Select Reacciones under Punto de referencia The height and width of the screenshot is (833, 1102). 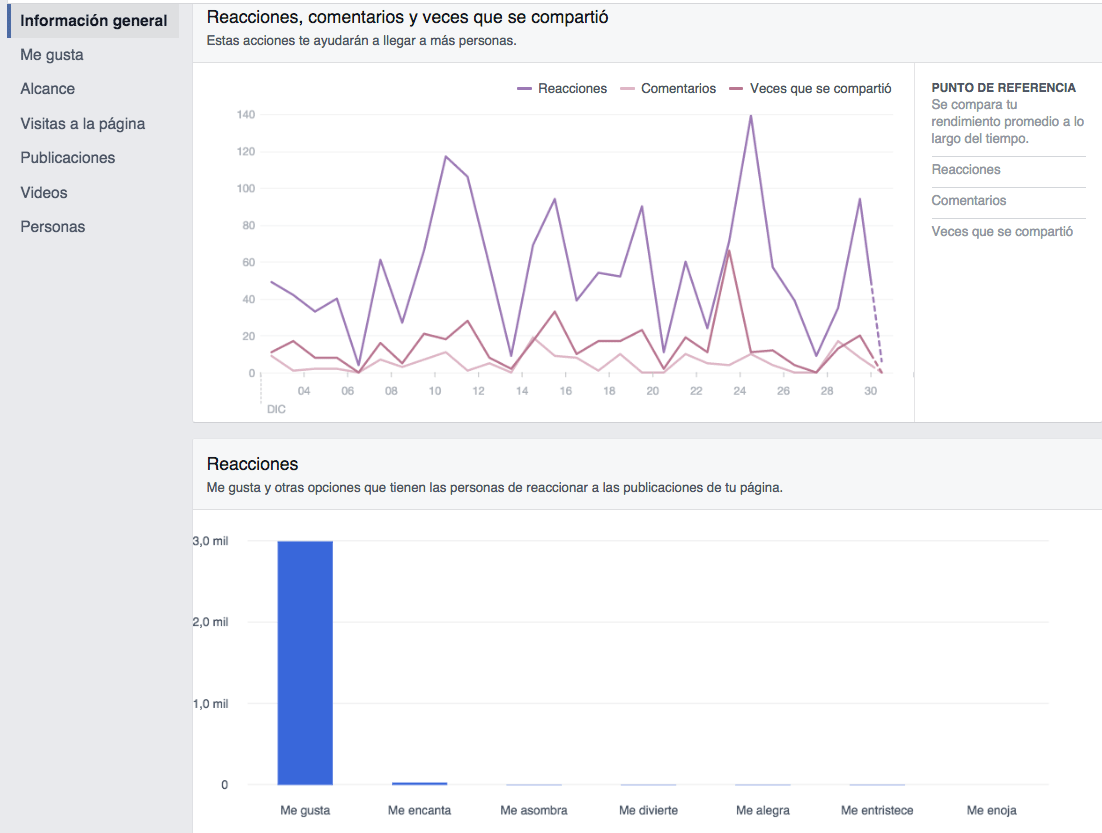coord(966,169)
